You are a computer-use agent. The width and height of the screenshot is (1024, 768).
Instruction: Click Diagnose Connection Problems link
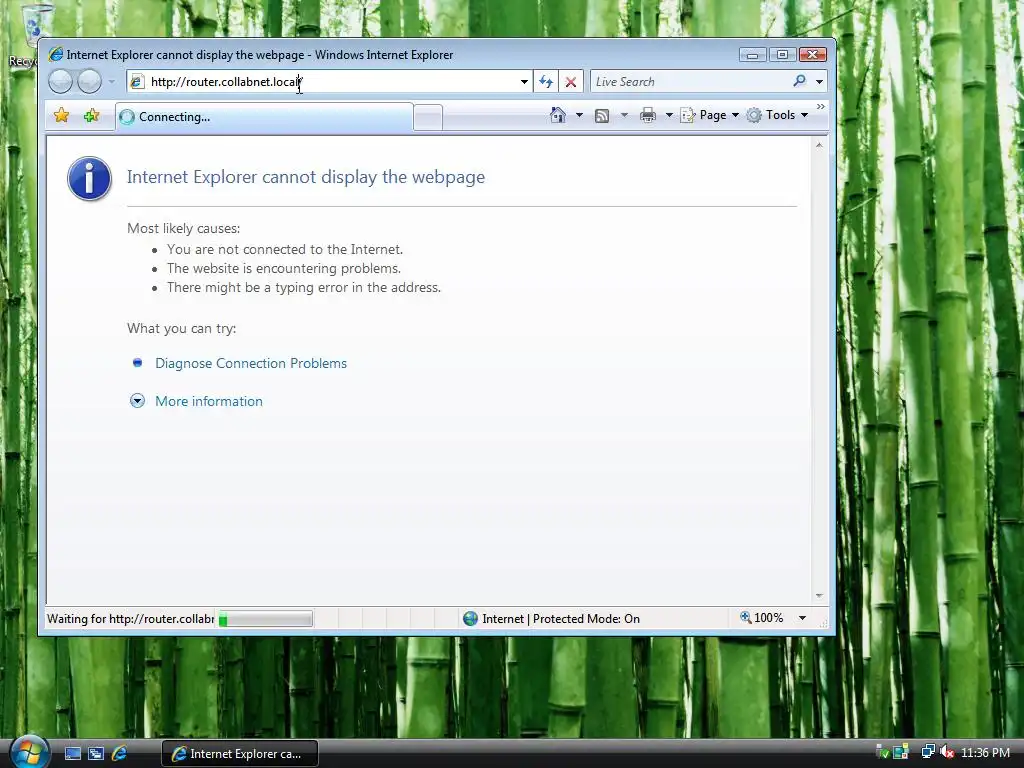point(251,363)
